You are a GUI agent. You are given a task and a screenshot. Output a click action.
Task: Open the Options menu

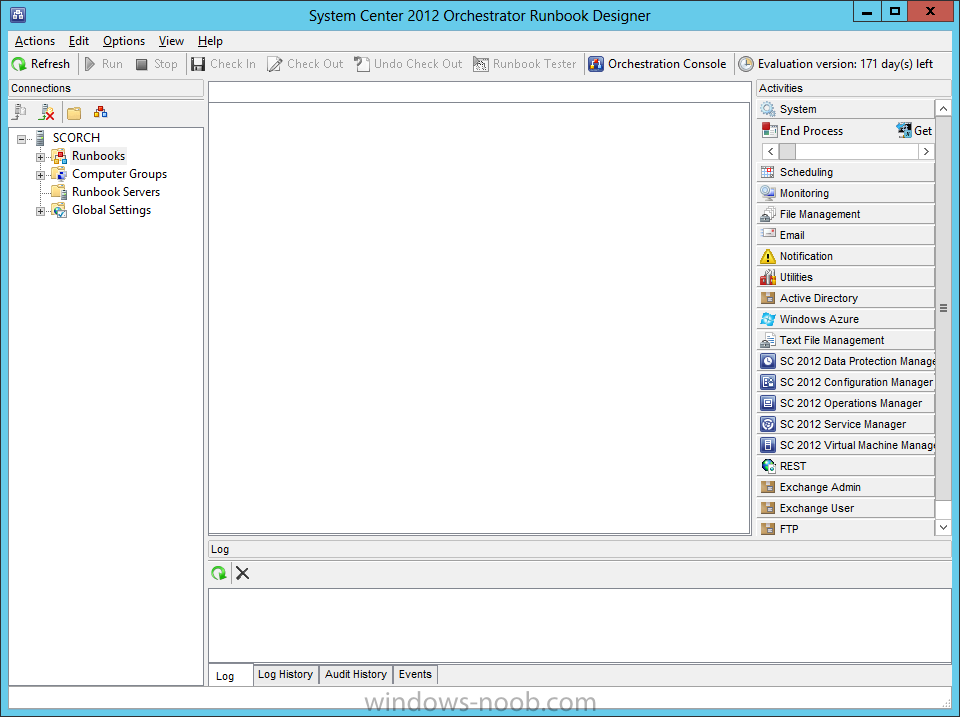point(124,41)
